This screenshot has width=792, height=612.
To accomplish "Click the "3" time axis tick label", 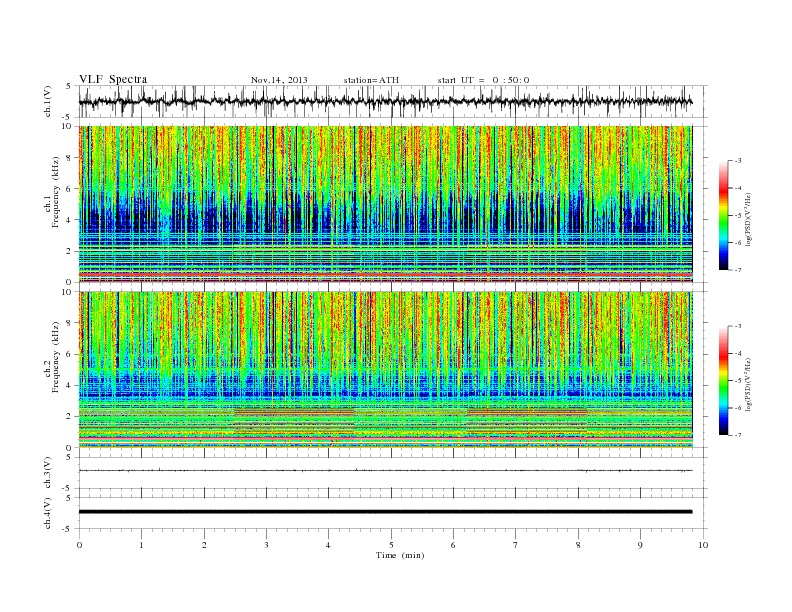I will point(266,545).
